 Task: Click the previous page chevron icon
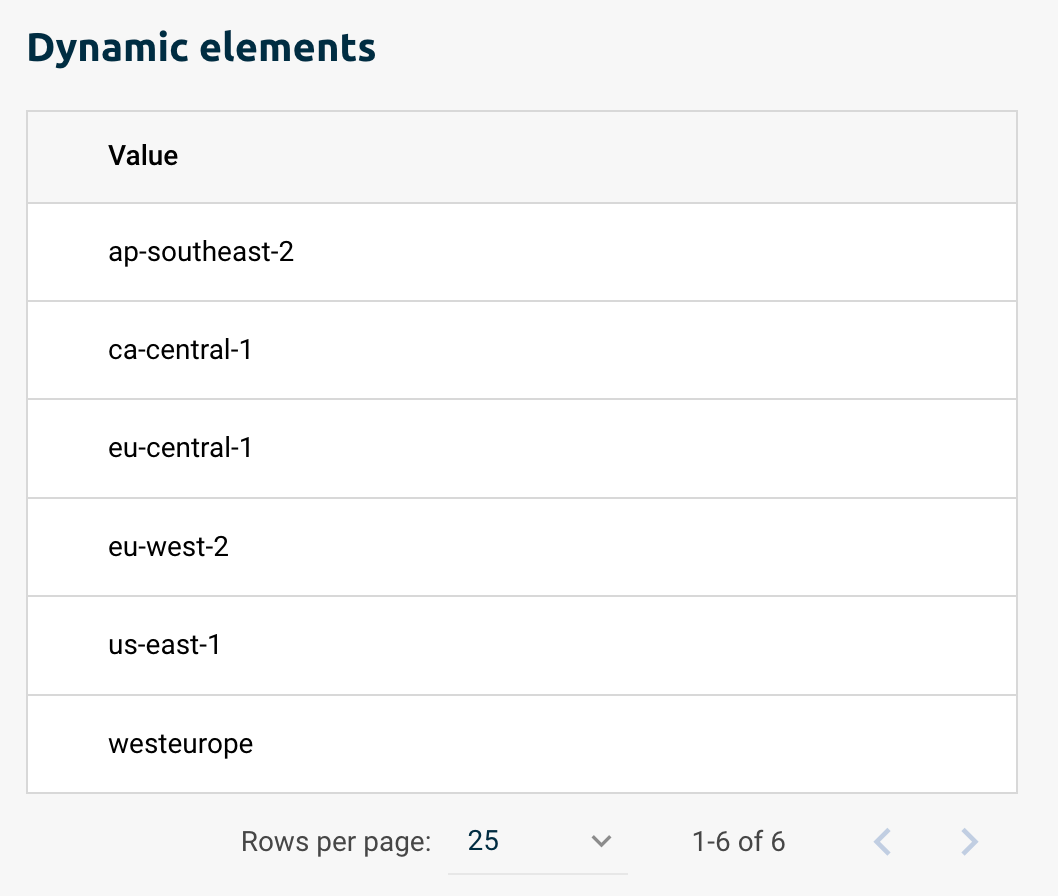click(883, 841)
